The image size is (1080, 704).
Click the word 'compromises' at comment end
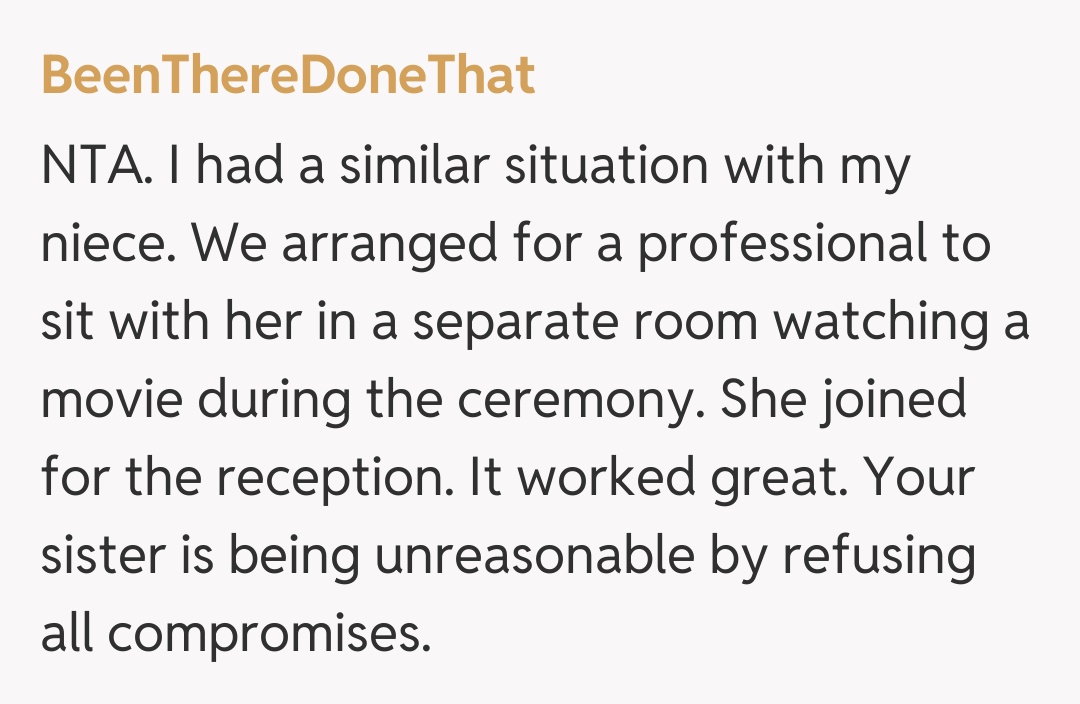point(264,635)
